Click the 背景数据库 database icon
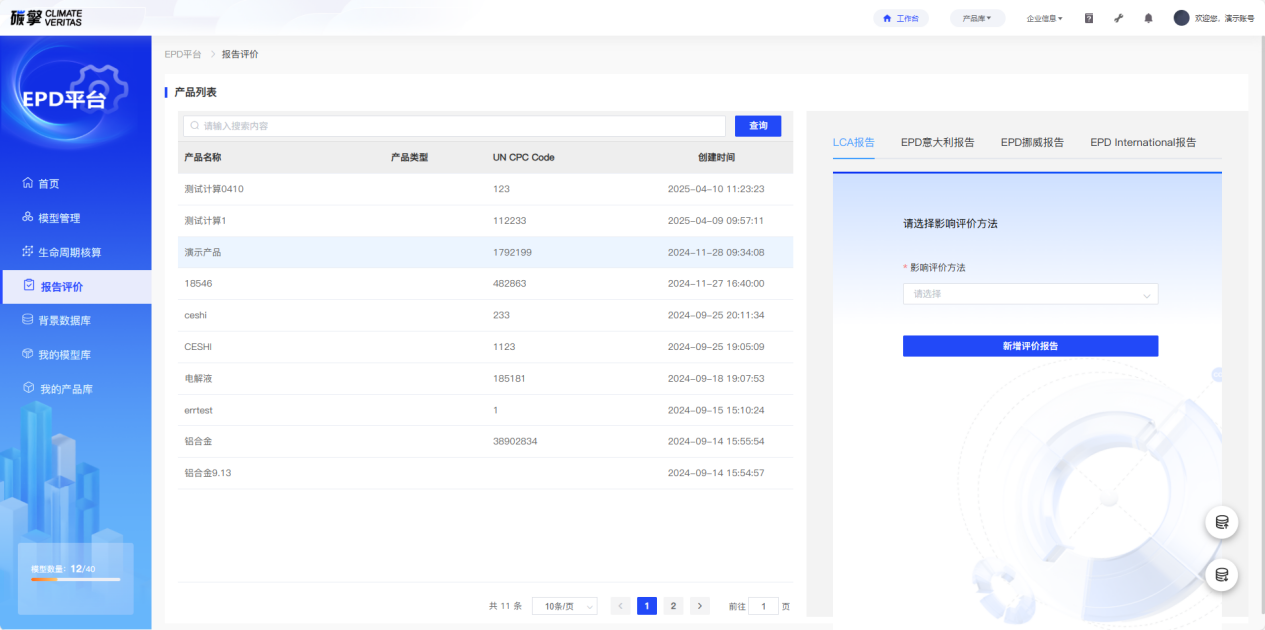Image resolution: width=1265 pixels, height=630 pixels. (x=28, y=320)
